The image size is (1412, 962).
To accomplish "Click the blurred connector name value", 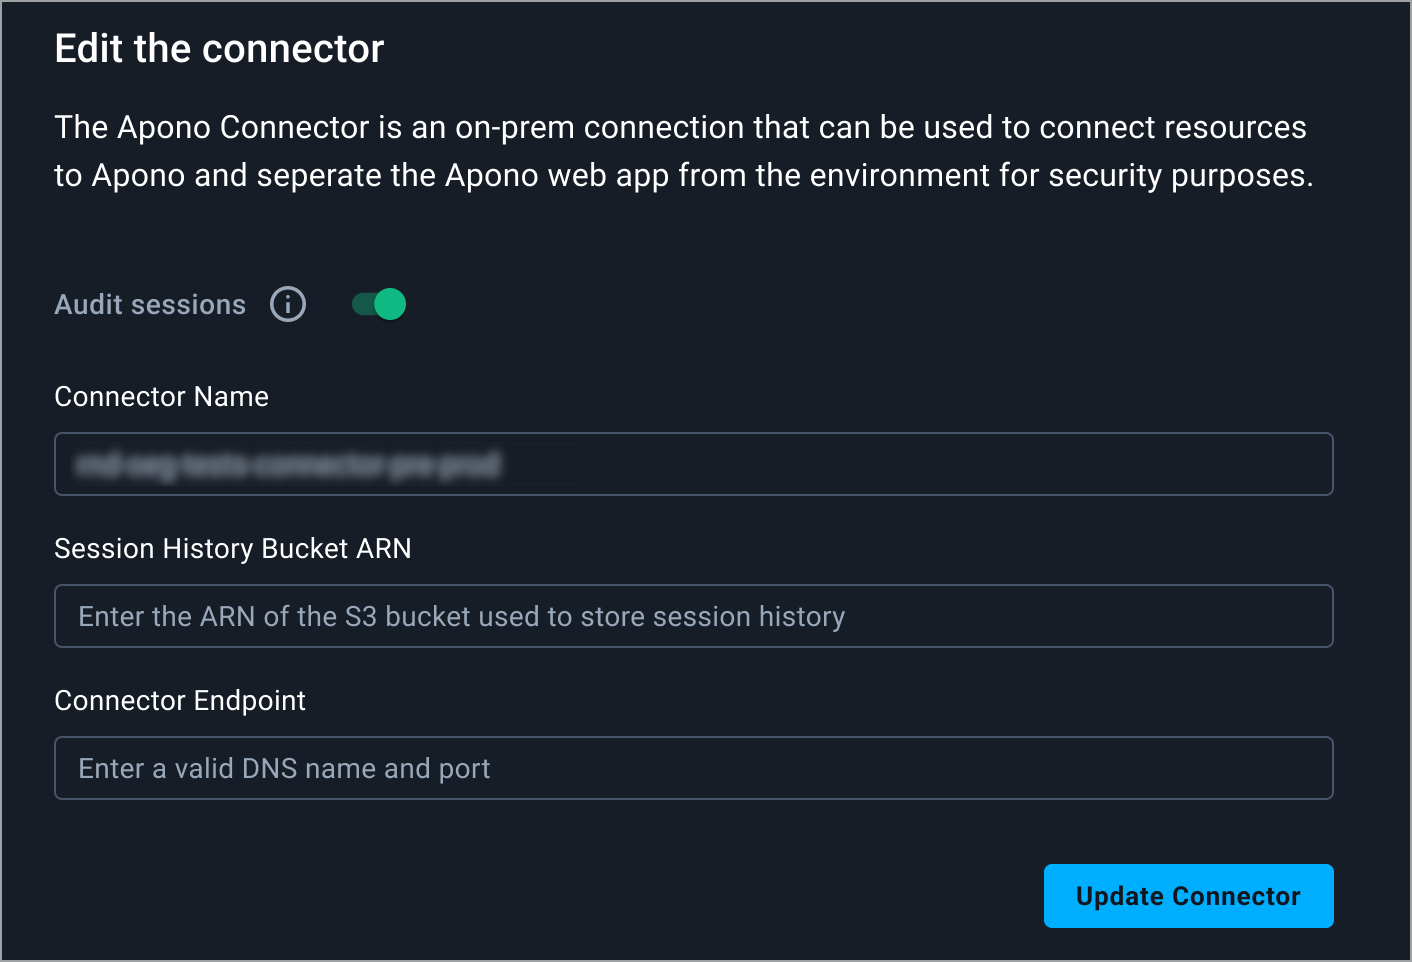I will [288, 465].
